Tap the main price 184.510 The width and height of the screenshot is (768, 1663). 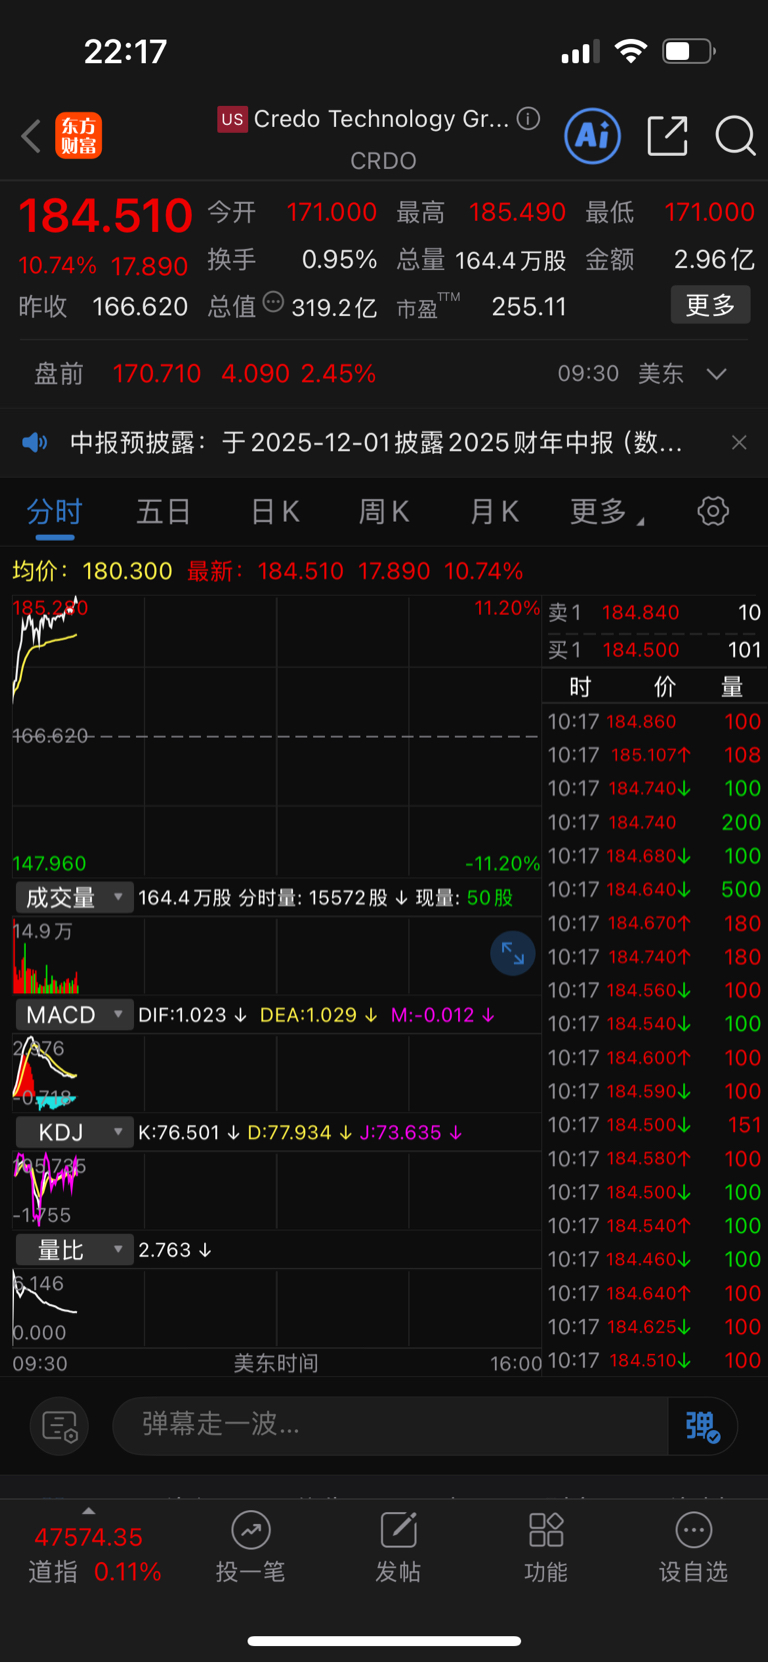point(105,215)
